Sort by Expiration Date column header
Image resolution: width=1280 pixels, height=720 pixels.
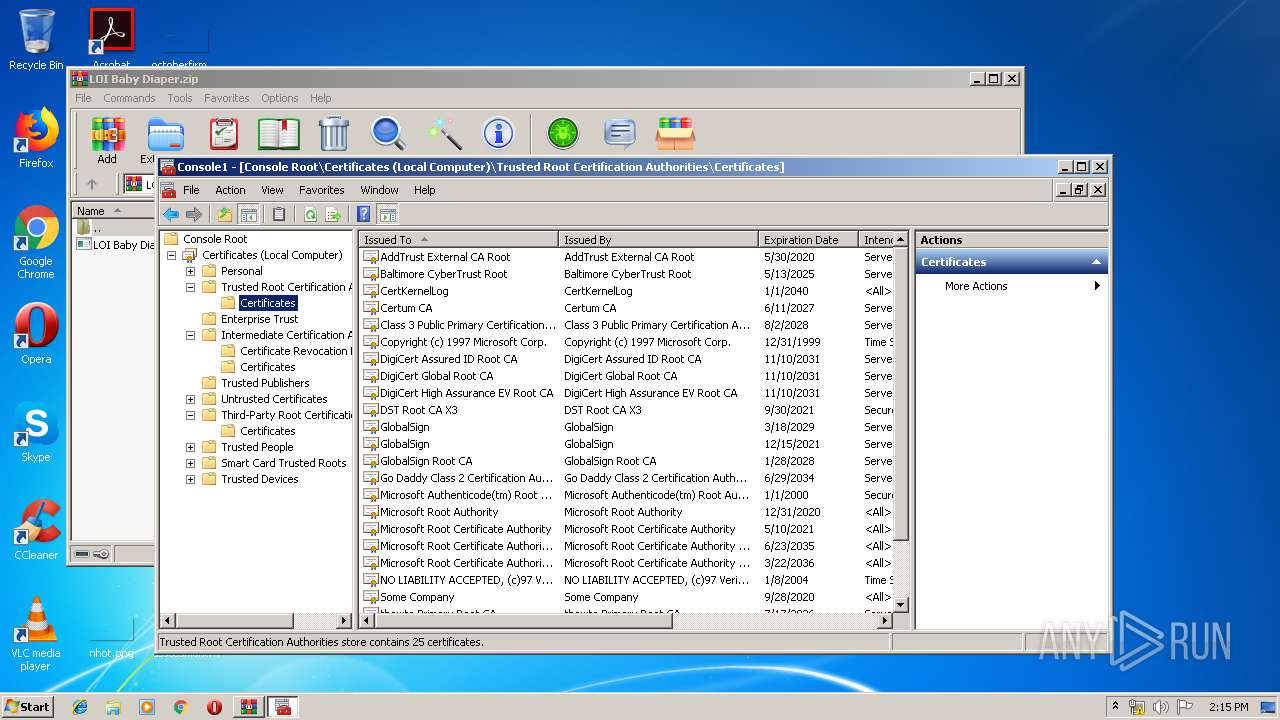pyautogui.click(x=809, y=240)
